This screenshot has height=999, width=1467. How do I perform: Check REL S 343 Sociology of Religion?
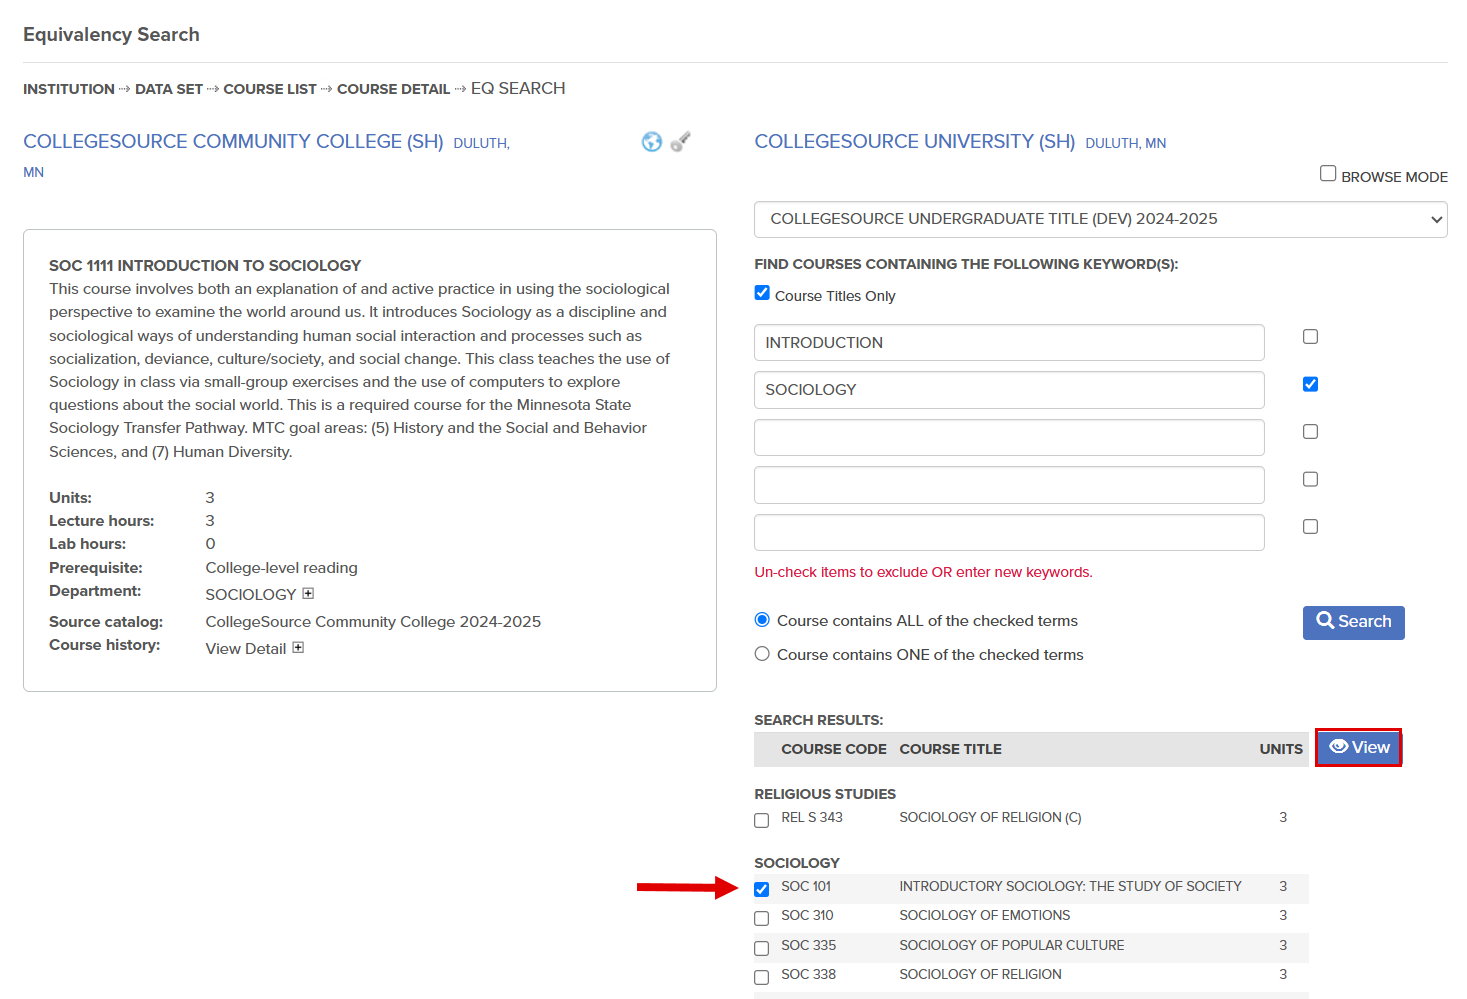pos(762,820)
